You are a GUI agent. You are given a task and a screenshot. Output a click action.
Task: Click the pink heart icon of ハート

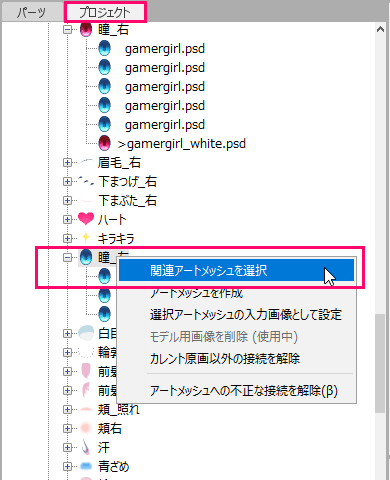[x=86, y=219]
